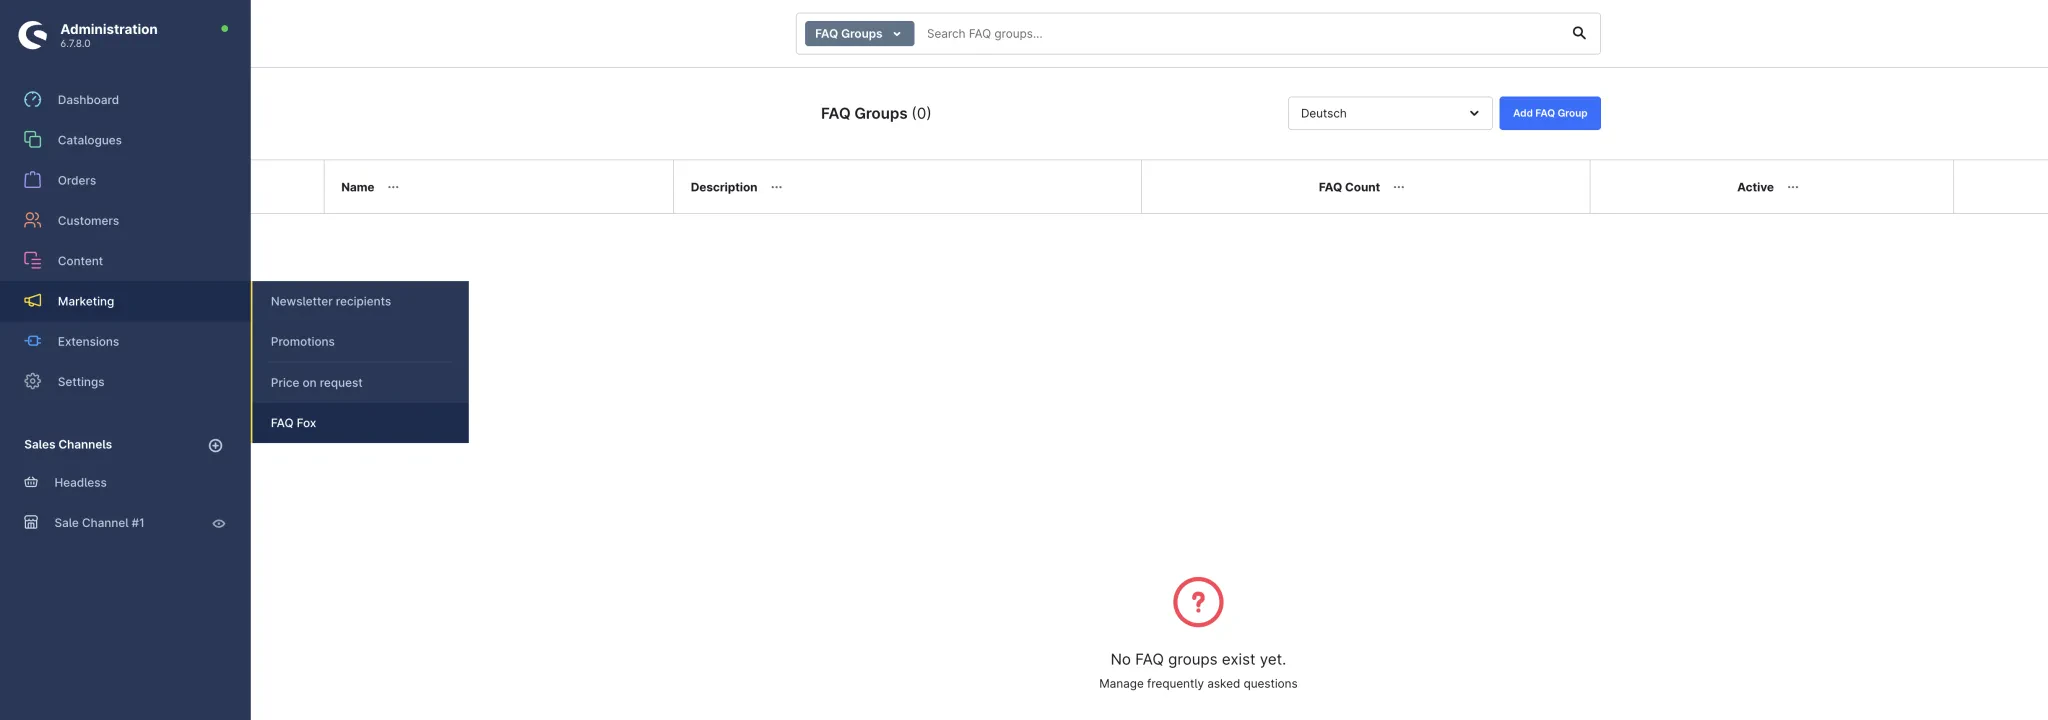Viewport: 2048px width, 720px height.
Task: Open FAQ Count column options
Action: click(1398, 187)
